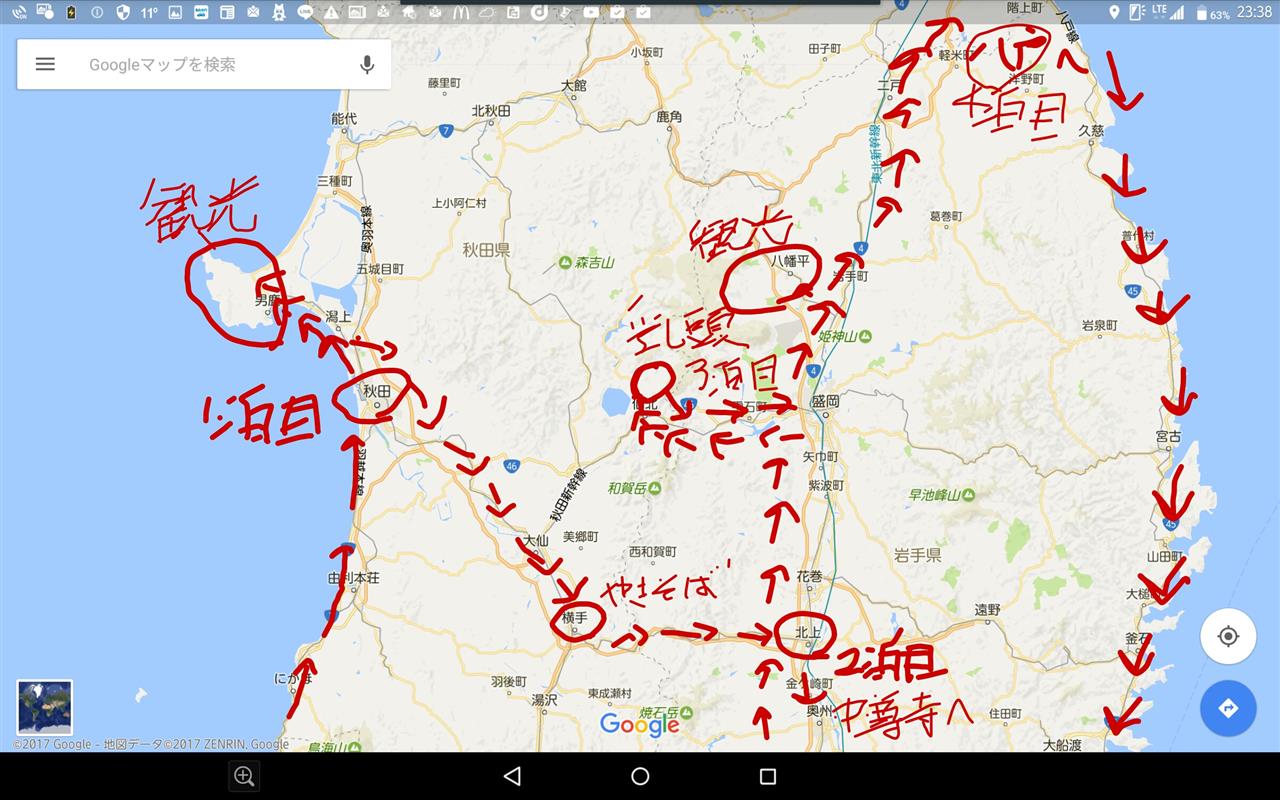Select the 西和賀町 town label
This screenshot has width=1280, height=800.
652,552
